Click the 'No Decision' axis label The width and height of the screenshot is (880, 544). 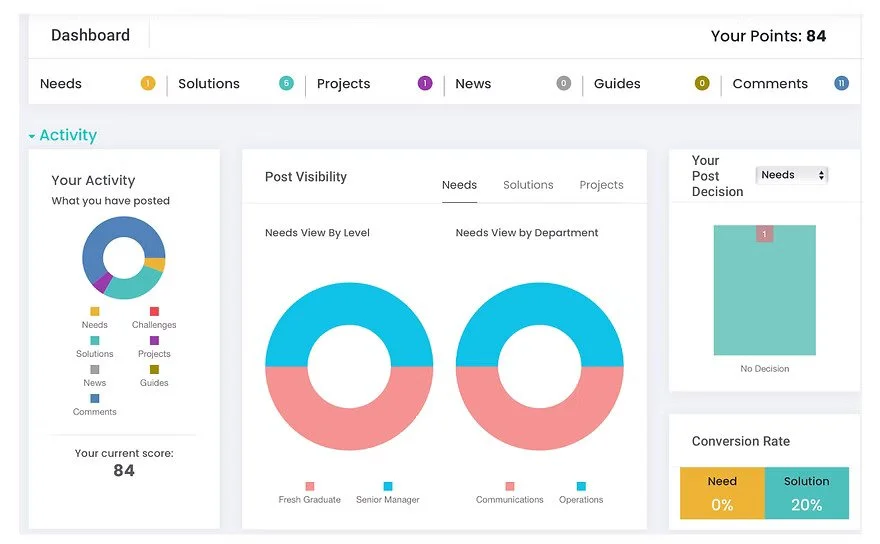tap(764, 369)
